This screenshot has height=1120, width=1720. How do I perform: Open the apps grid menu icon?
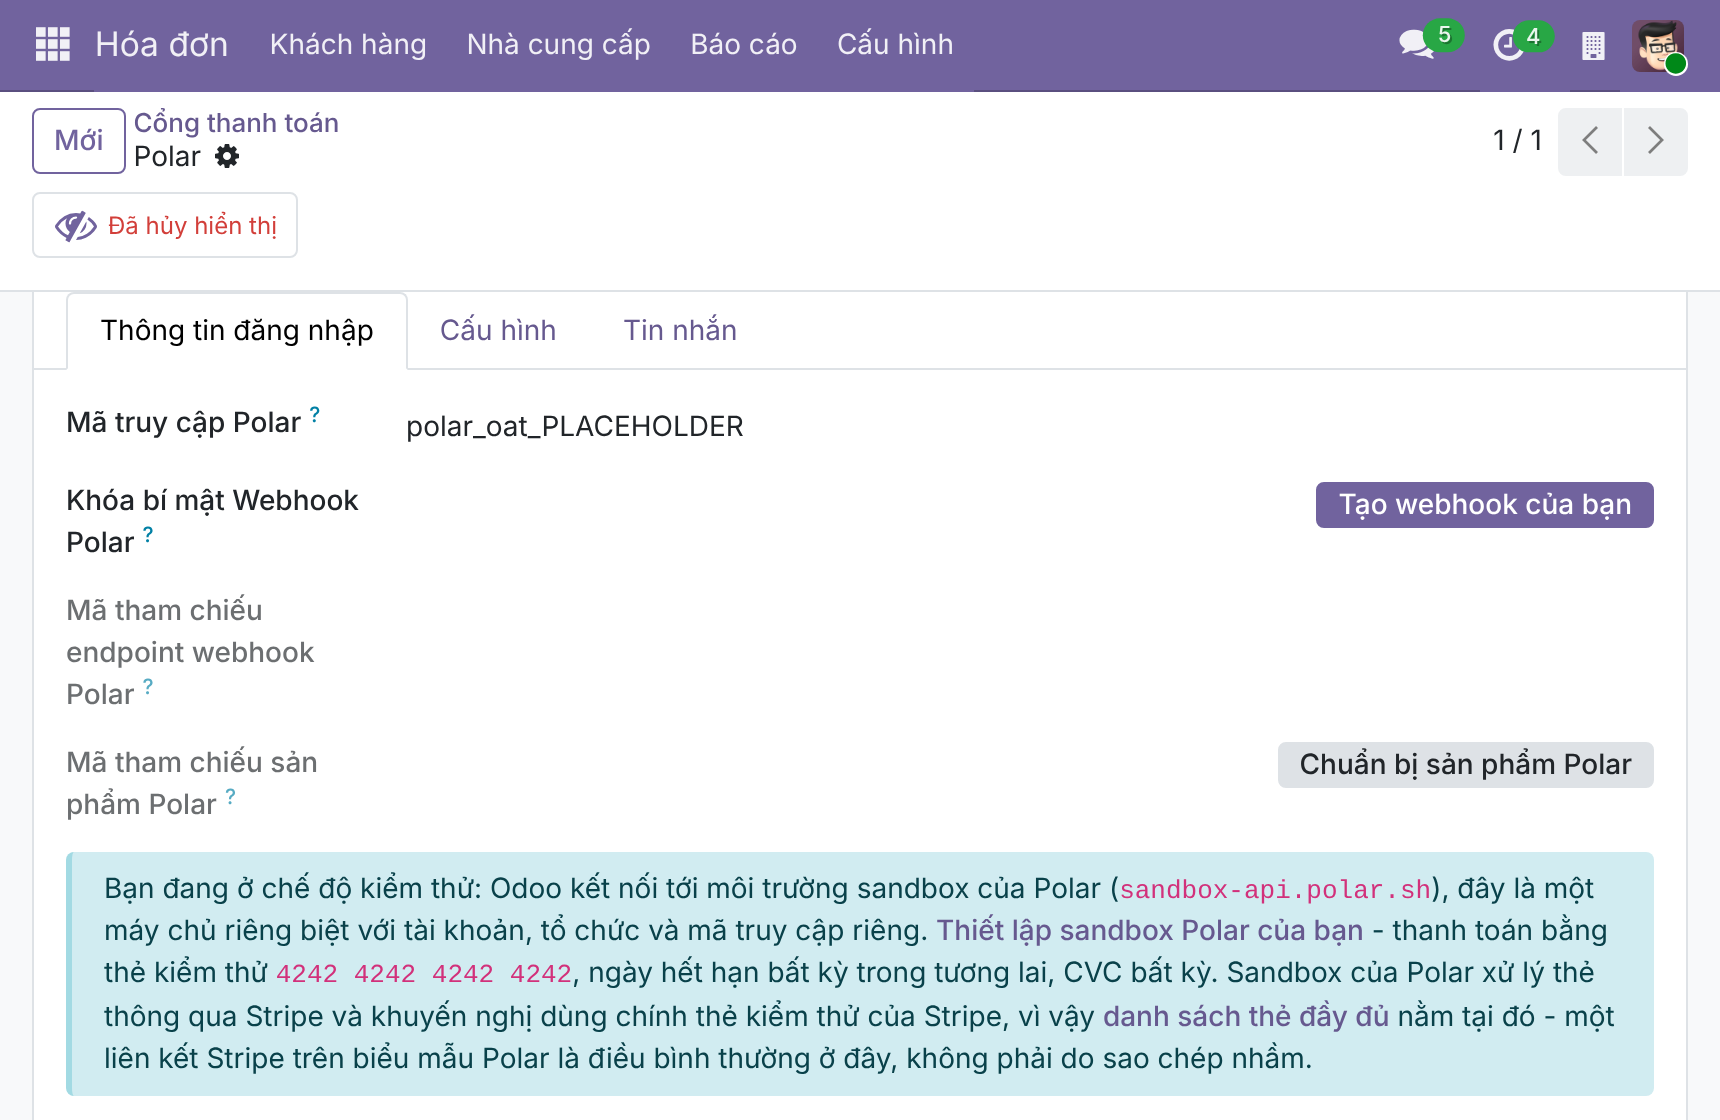coord(53,45)
